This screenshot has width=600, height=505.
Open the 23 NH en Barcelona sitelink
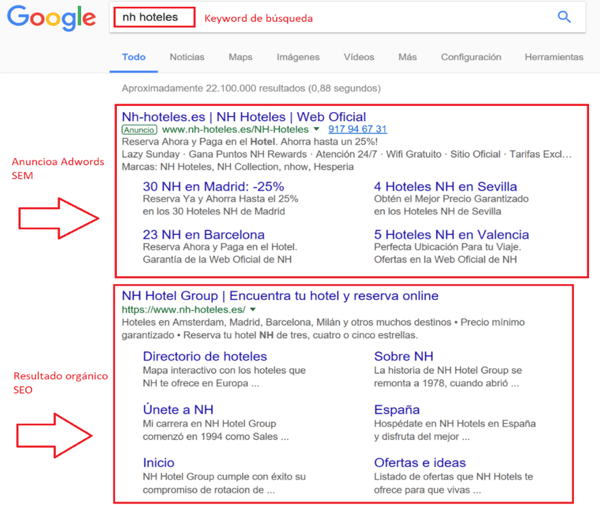203,235
